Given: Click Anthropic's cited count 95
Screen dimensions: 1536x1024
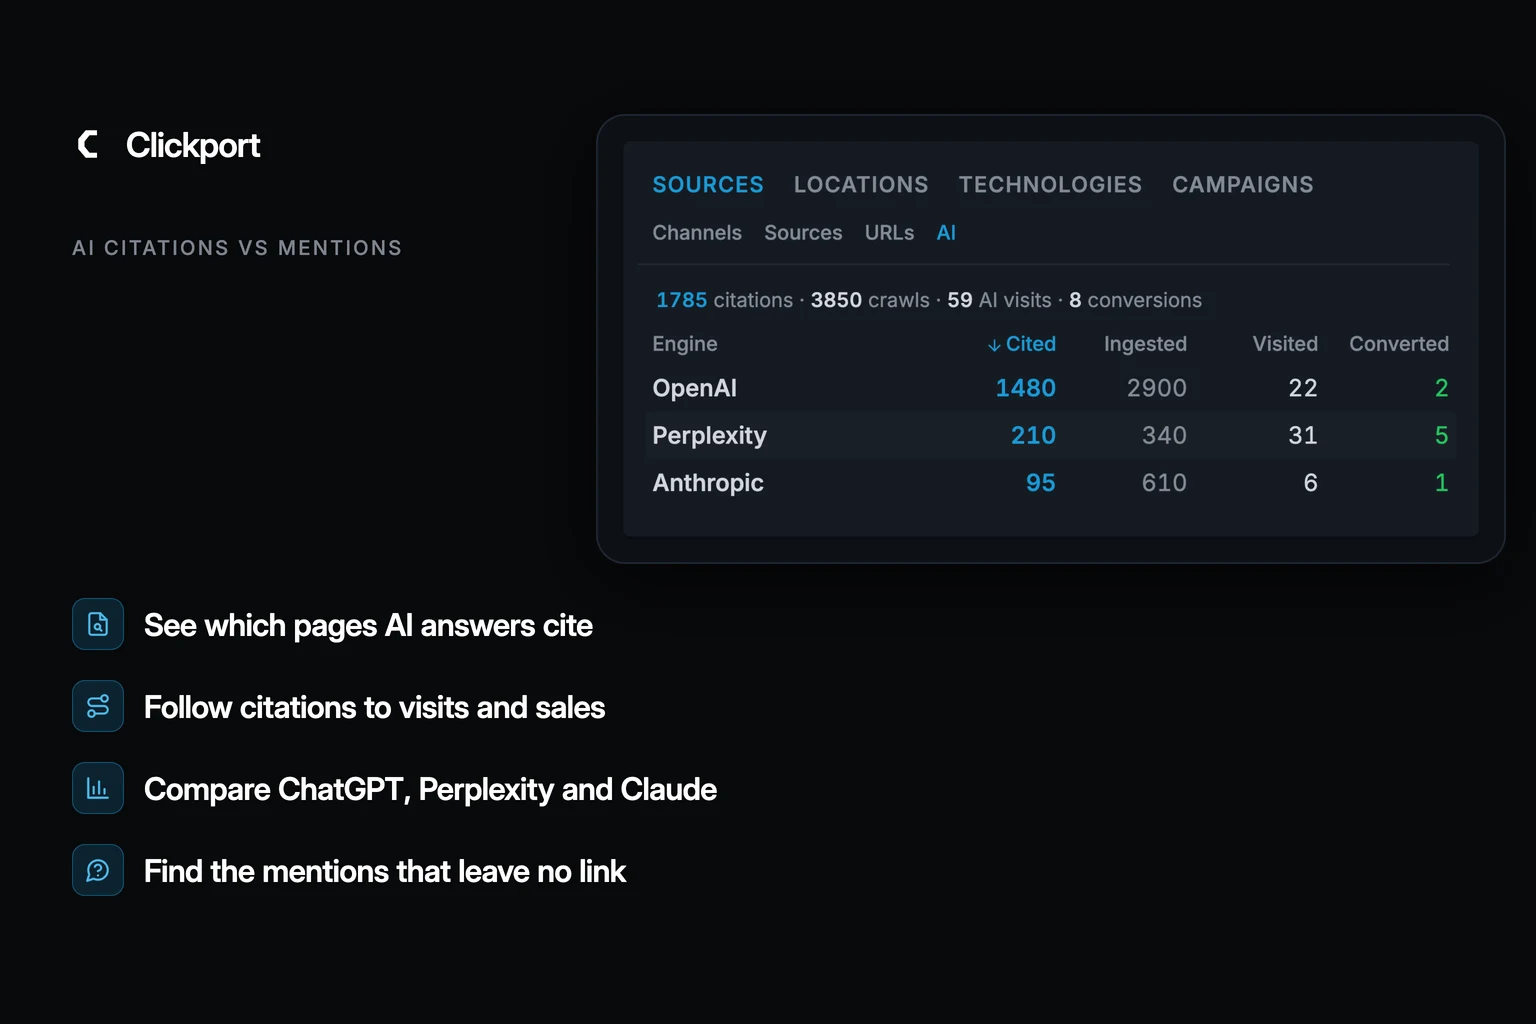Looking at the screenshot, I should (1041, 483).
